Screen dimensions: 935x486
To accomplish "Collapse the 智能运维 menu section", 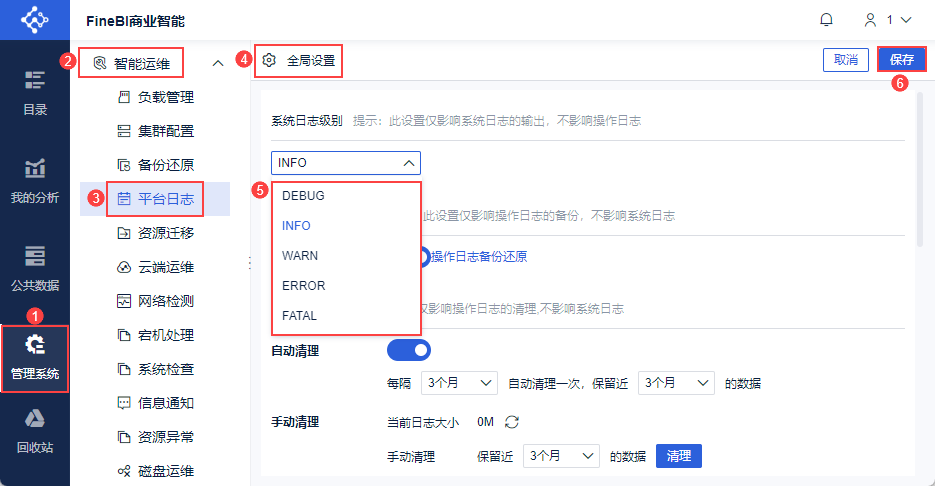I will coord(218,64).
